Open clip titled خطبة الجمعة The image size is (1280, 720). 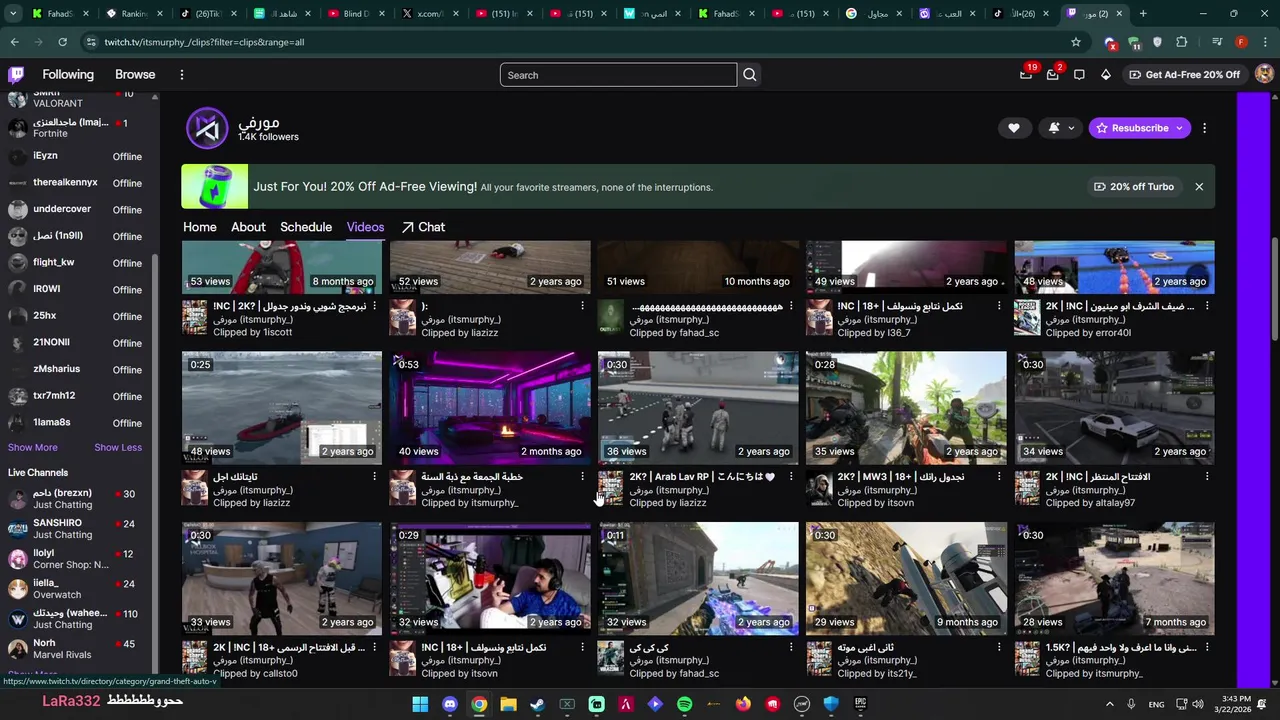click(x=472, y=477)
